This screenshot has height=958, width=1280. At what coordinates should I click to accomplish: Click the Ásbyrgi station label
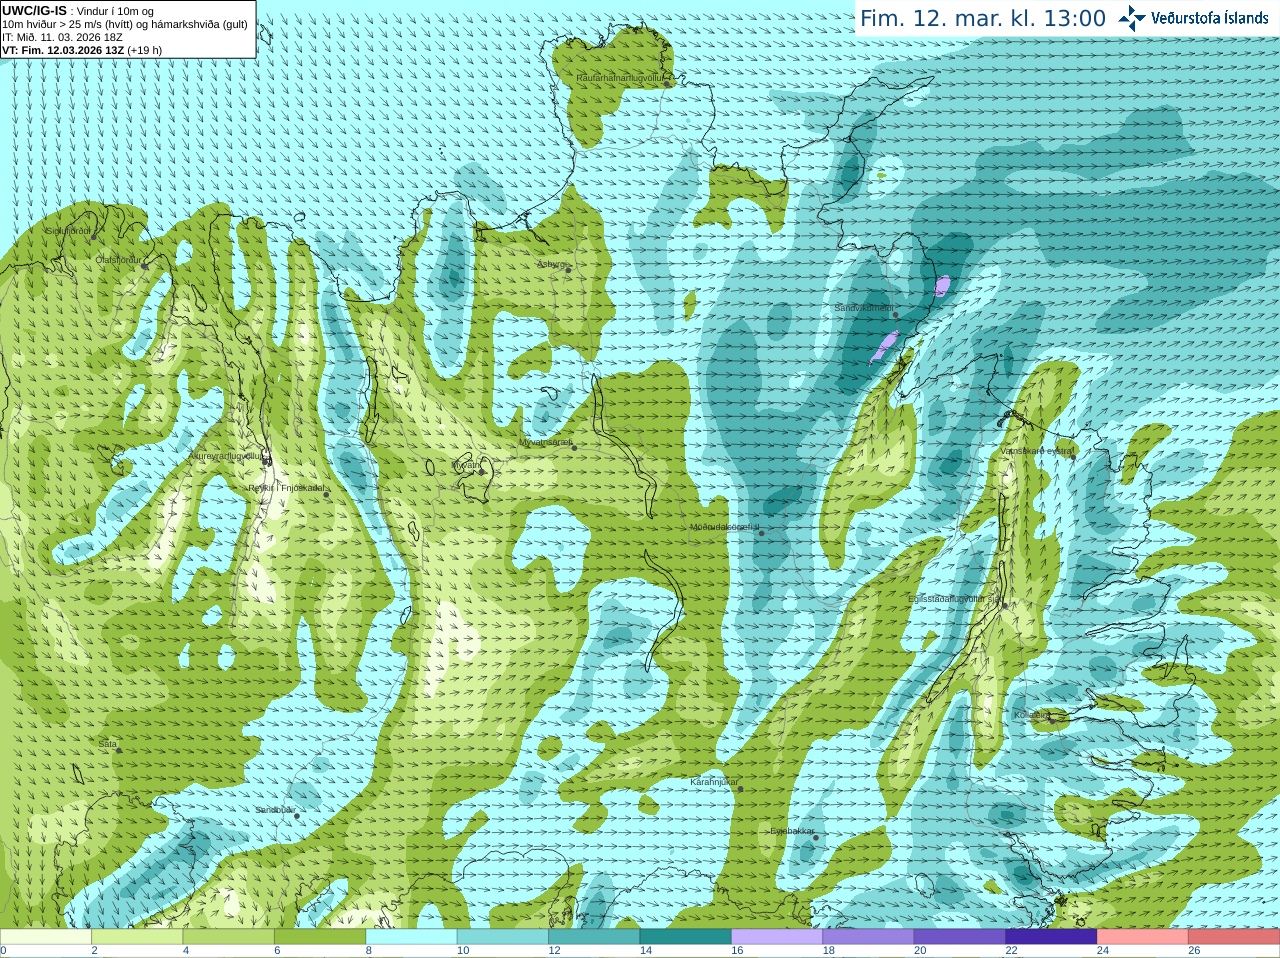coord(551,264)
